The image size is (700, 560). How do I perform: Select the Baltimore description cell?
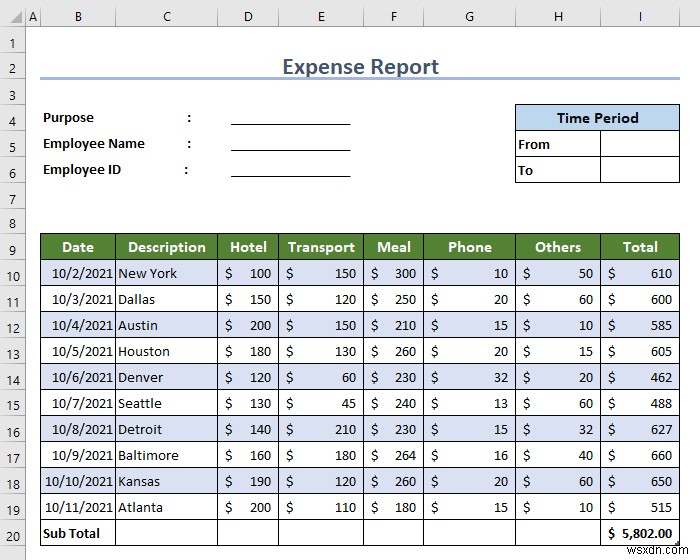(167, 455)
